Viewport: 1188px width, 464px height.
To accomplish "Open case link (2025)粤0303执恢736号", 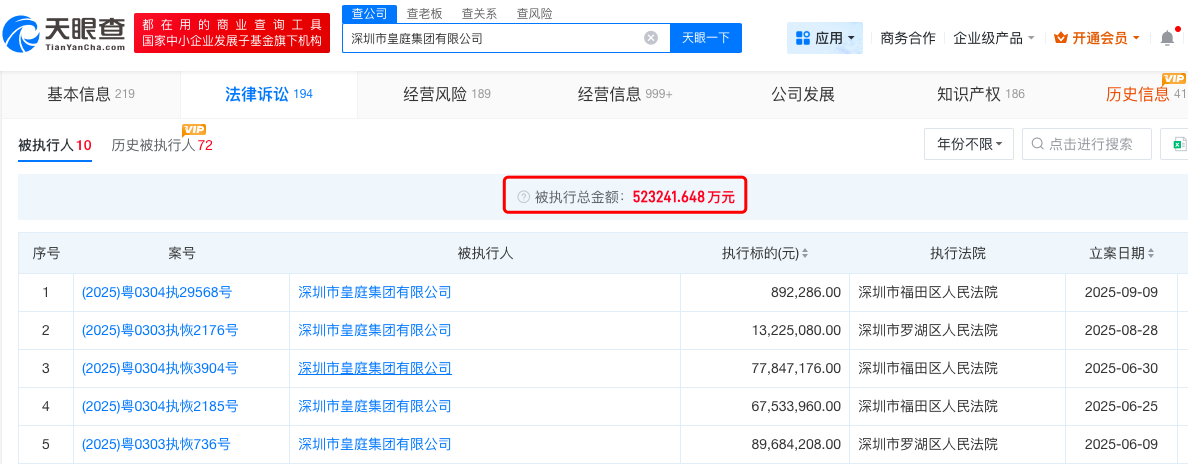I will tap(156, 444).
